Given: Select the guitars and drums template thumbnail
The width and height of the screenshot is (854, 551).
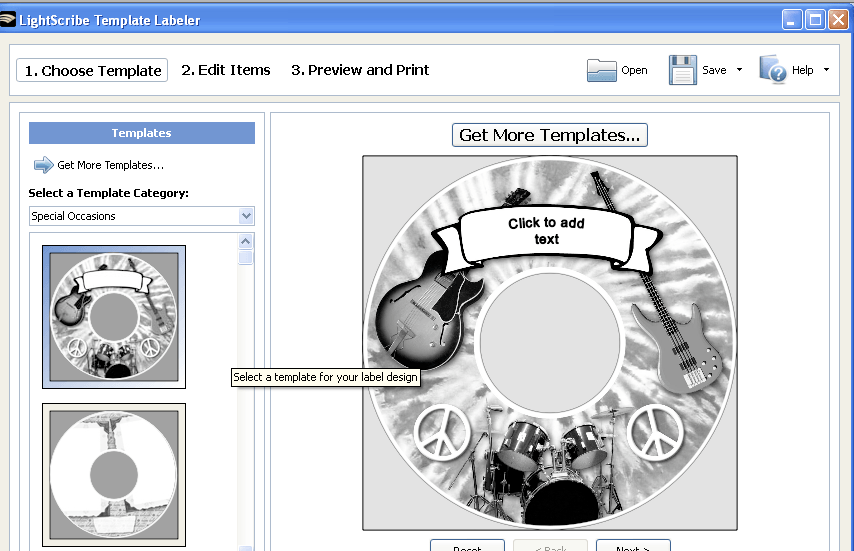Looking at the screenshot, I should 114,317.
